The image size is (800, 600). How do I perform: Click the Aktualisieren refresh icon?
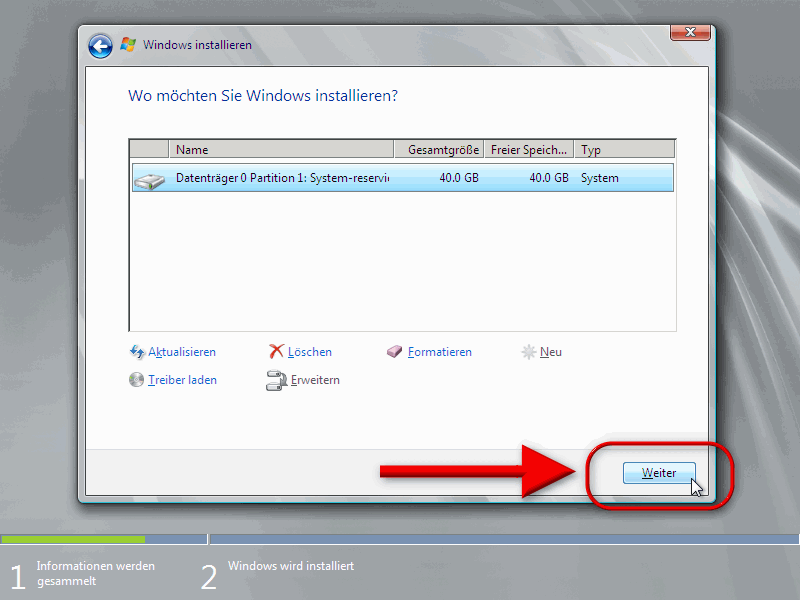137,352
